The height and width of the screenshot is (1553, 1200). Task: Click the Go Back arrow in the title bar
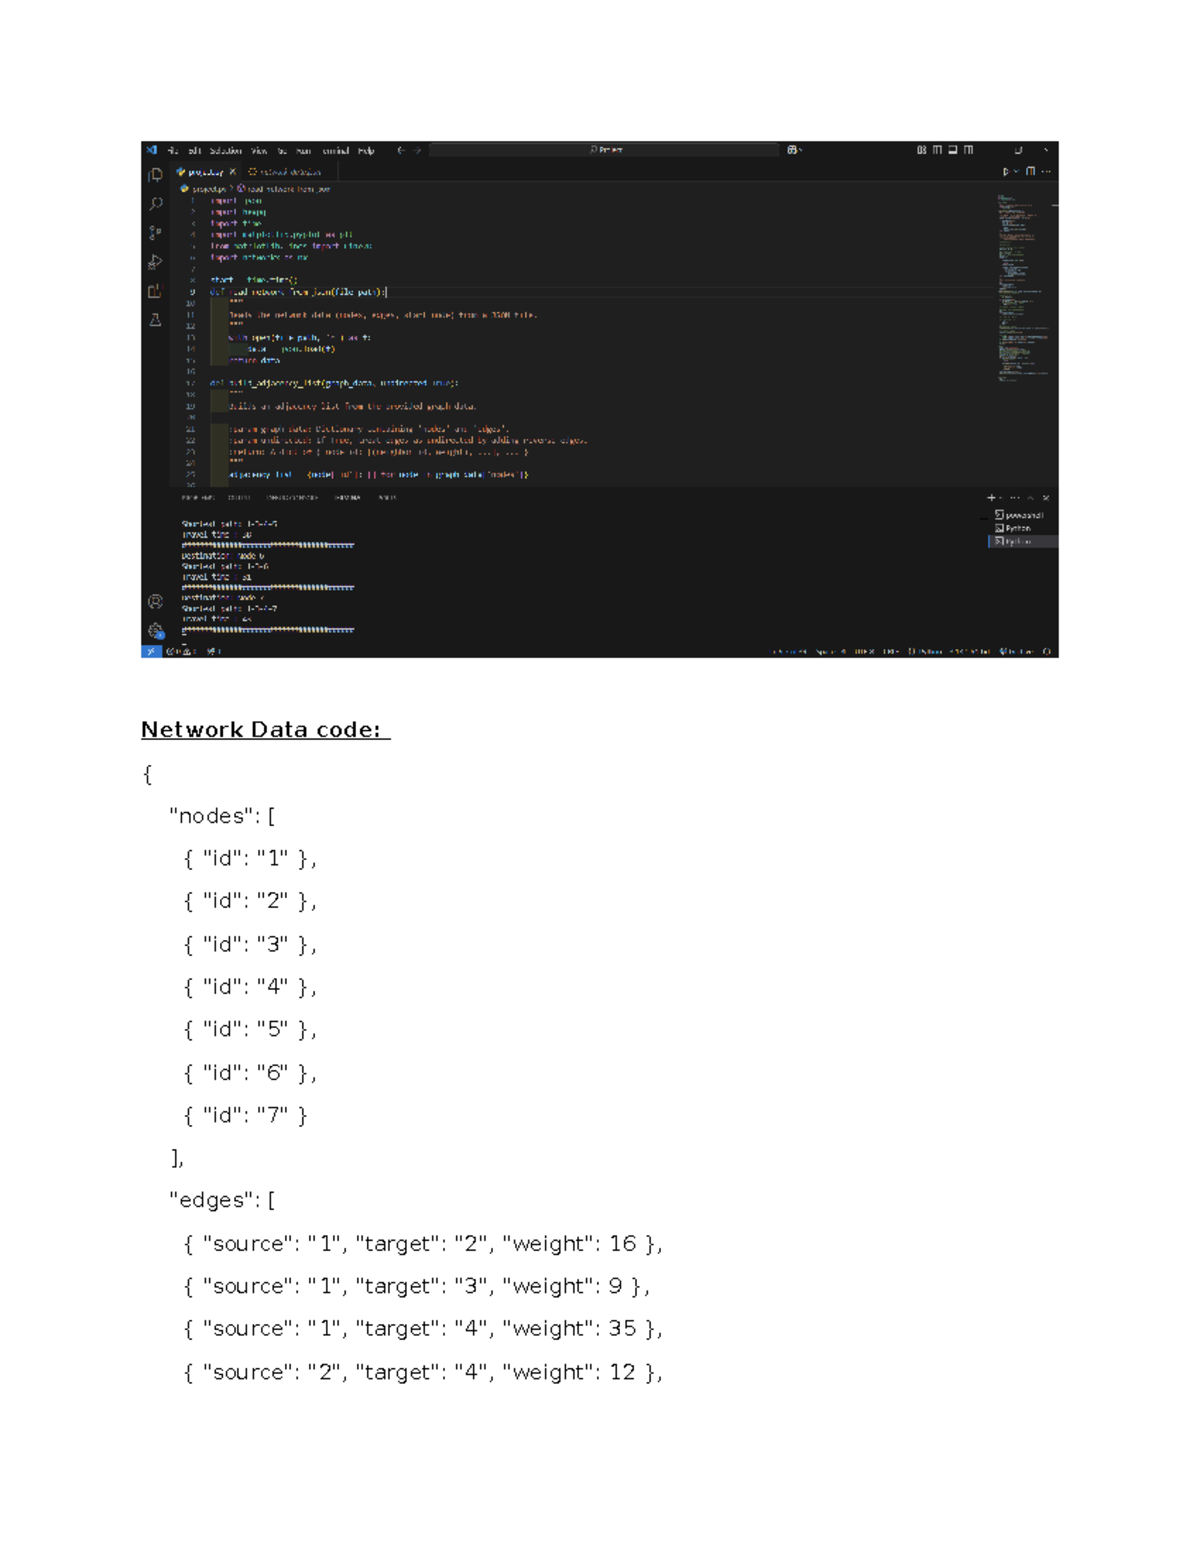[401, 150]
